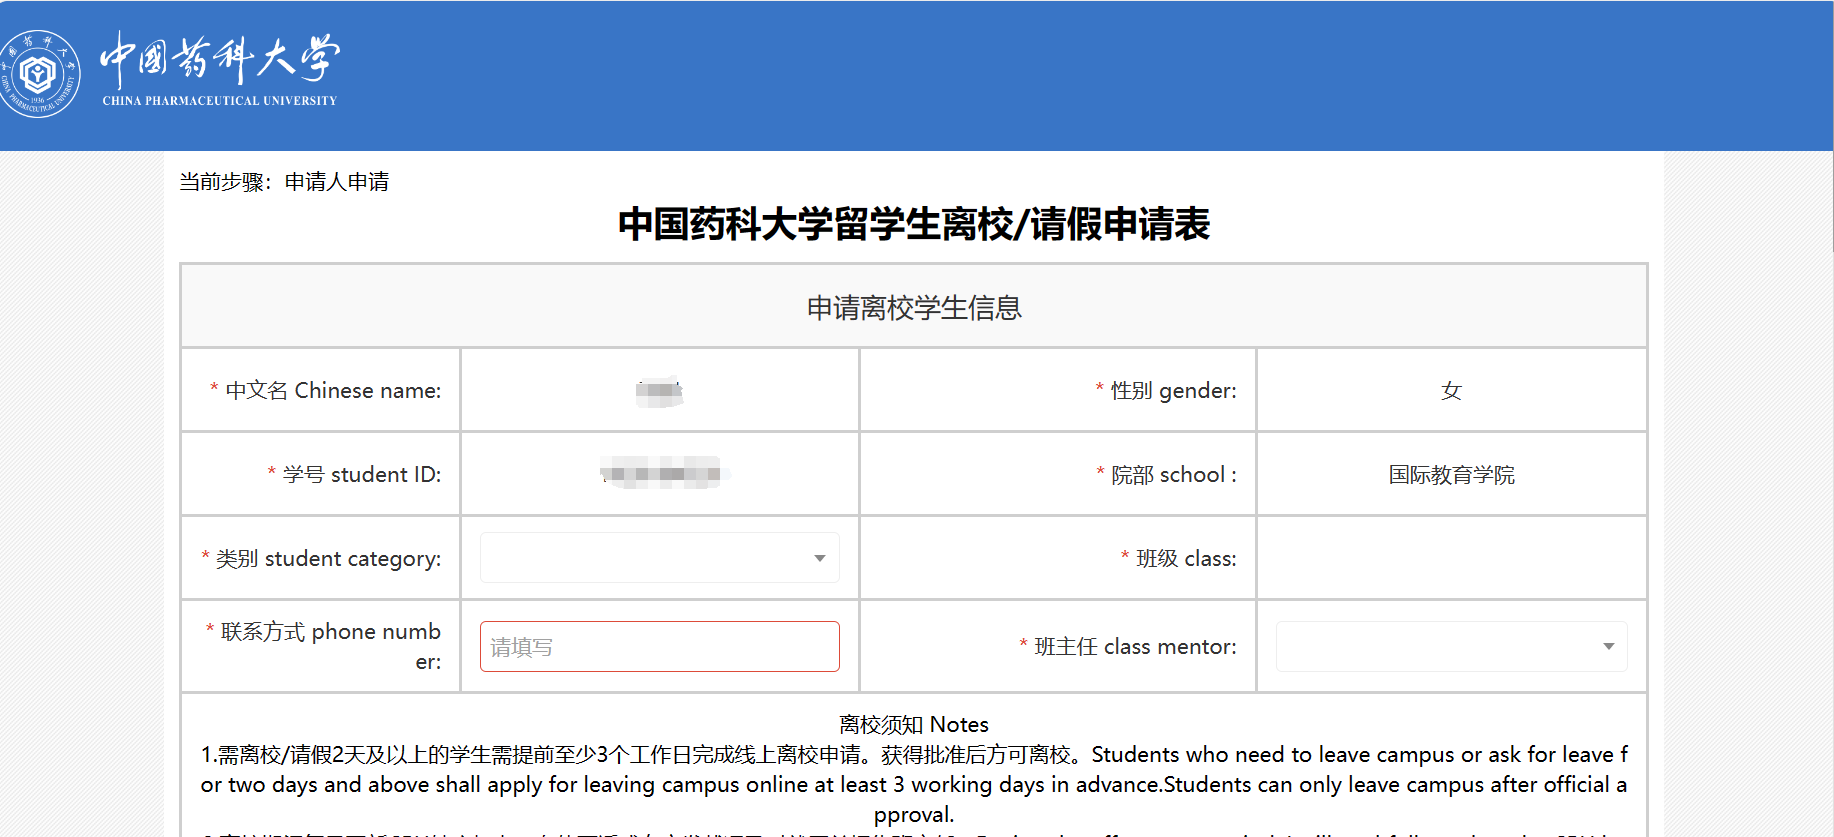Click the blurred student ID value
The height and width of the screenshot is (837, 1834).
click(661, 473)
